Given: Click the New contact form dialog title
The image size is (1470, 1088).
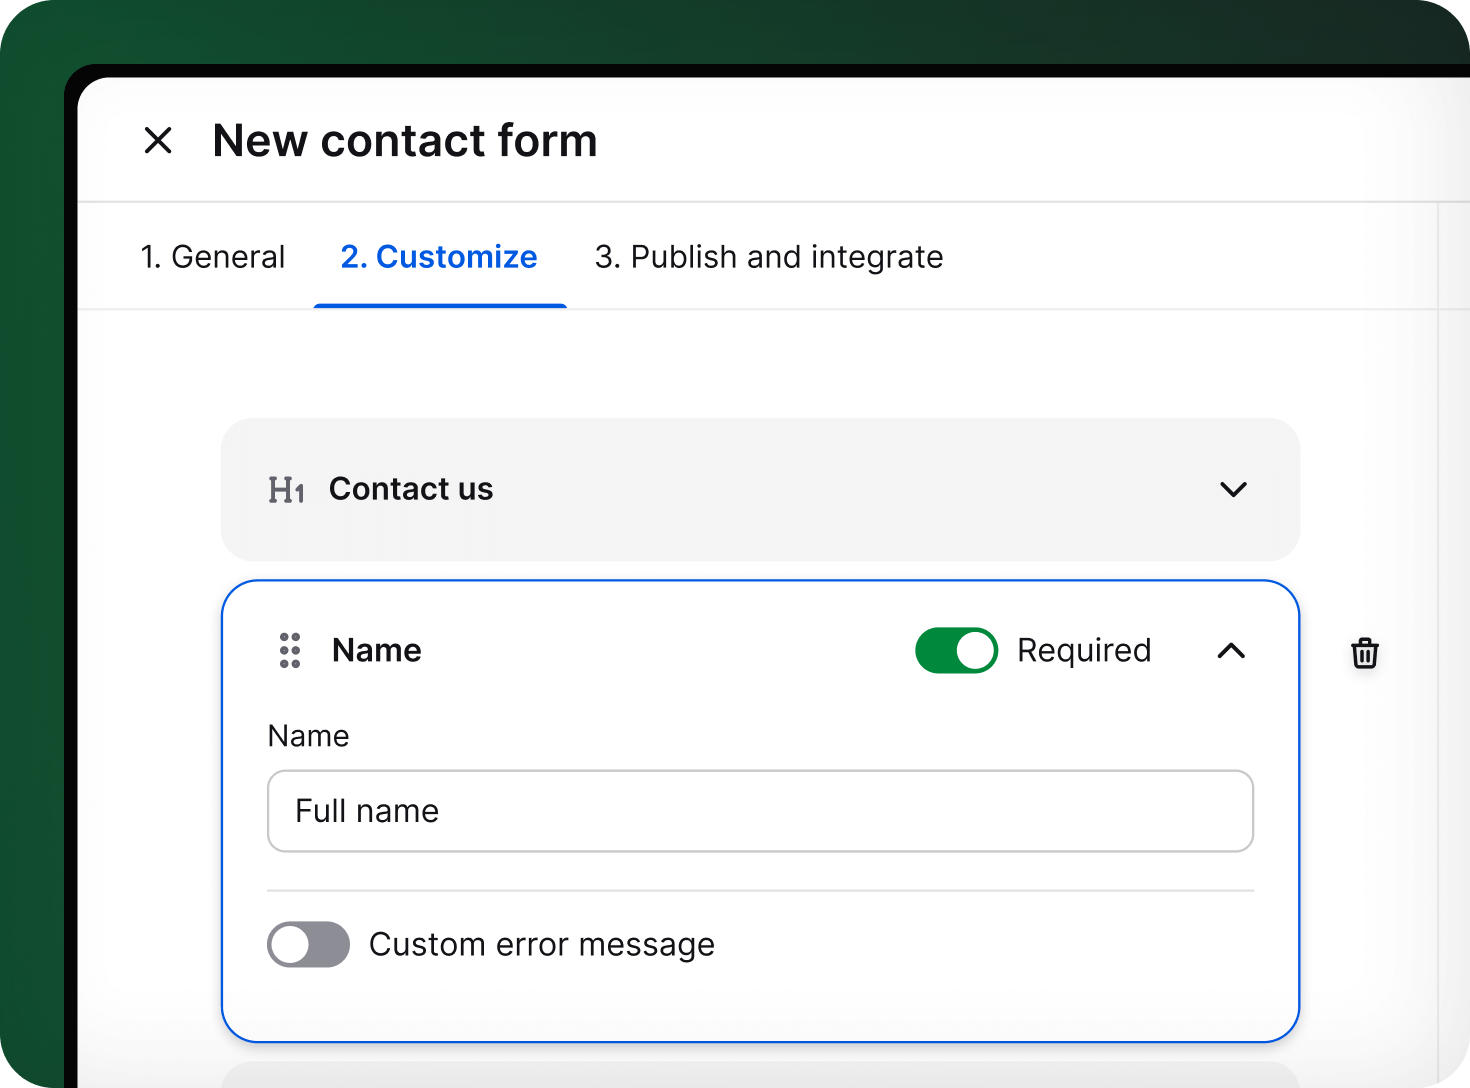Looking at the screenshot, I should point(404,140).
